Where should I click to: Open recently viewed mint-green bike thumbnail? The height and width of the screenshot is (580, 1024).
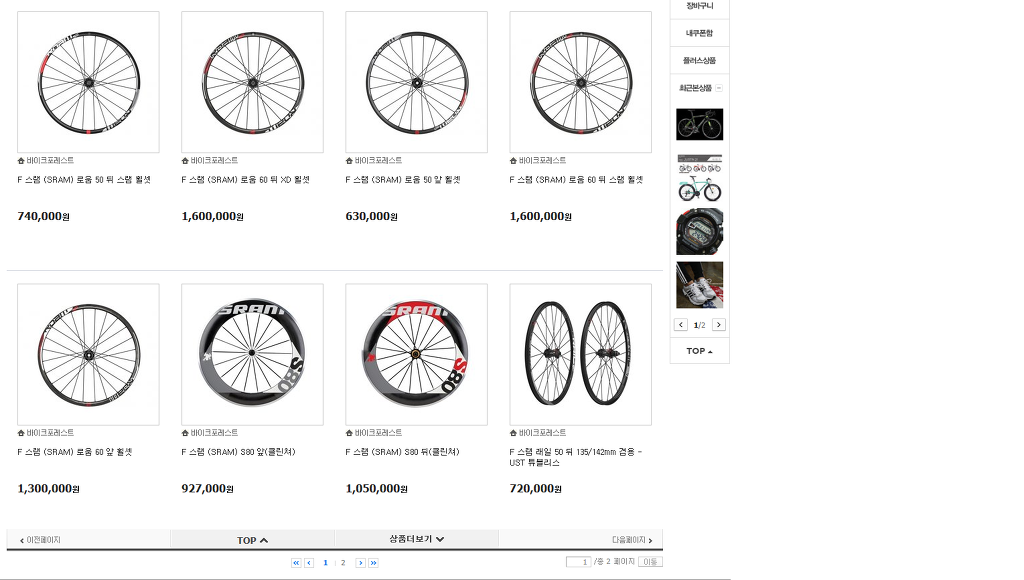click(x=699, y=178)
